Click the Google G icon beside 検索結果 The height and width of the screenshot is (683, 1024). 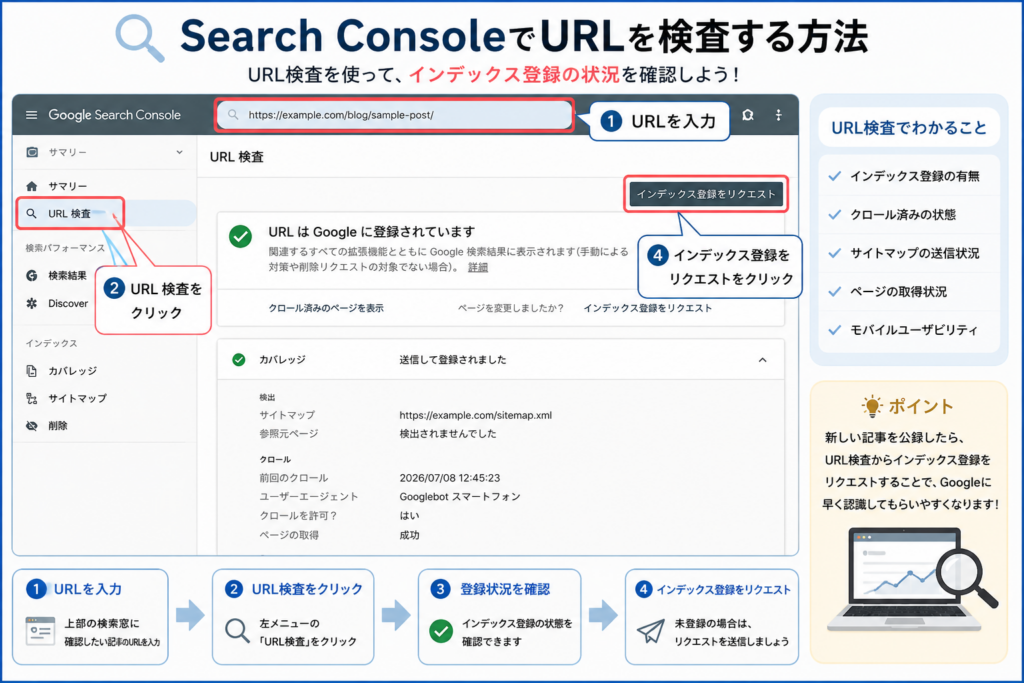[x=31, y=276]
